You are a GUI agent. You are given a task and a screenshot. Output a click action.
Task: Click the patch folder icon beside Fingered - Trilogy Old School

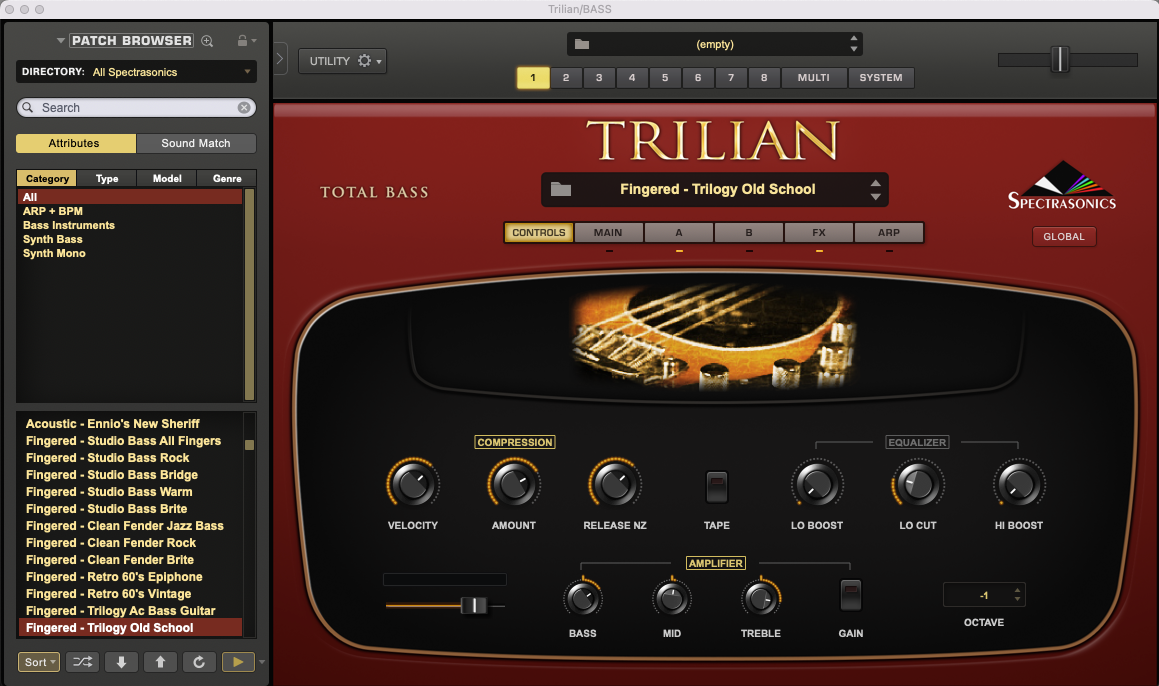pyautogui.click(x=561, y=189)
